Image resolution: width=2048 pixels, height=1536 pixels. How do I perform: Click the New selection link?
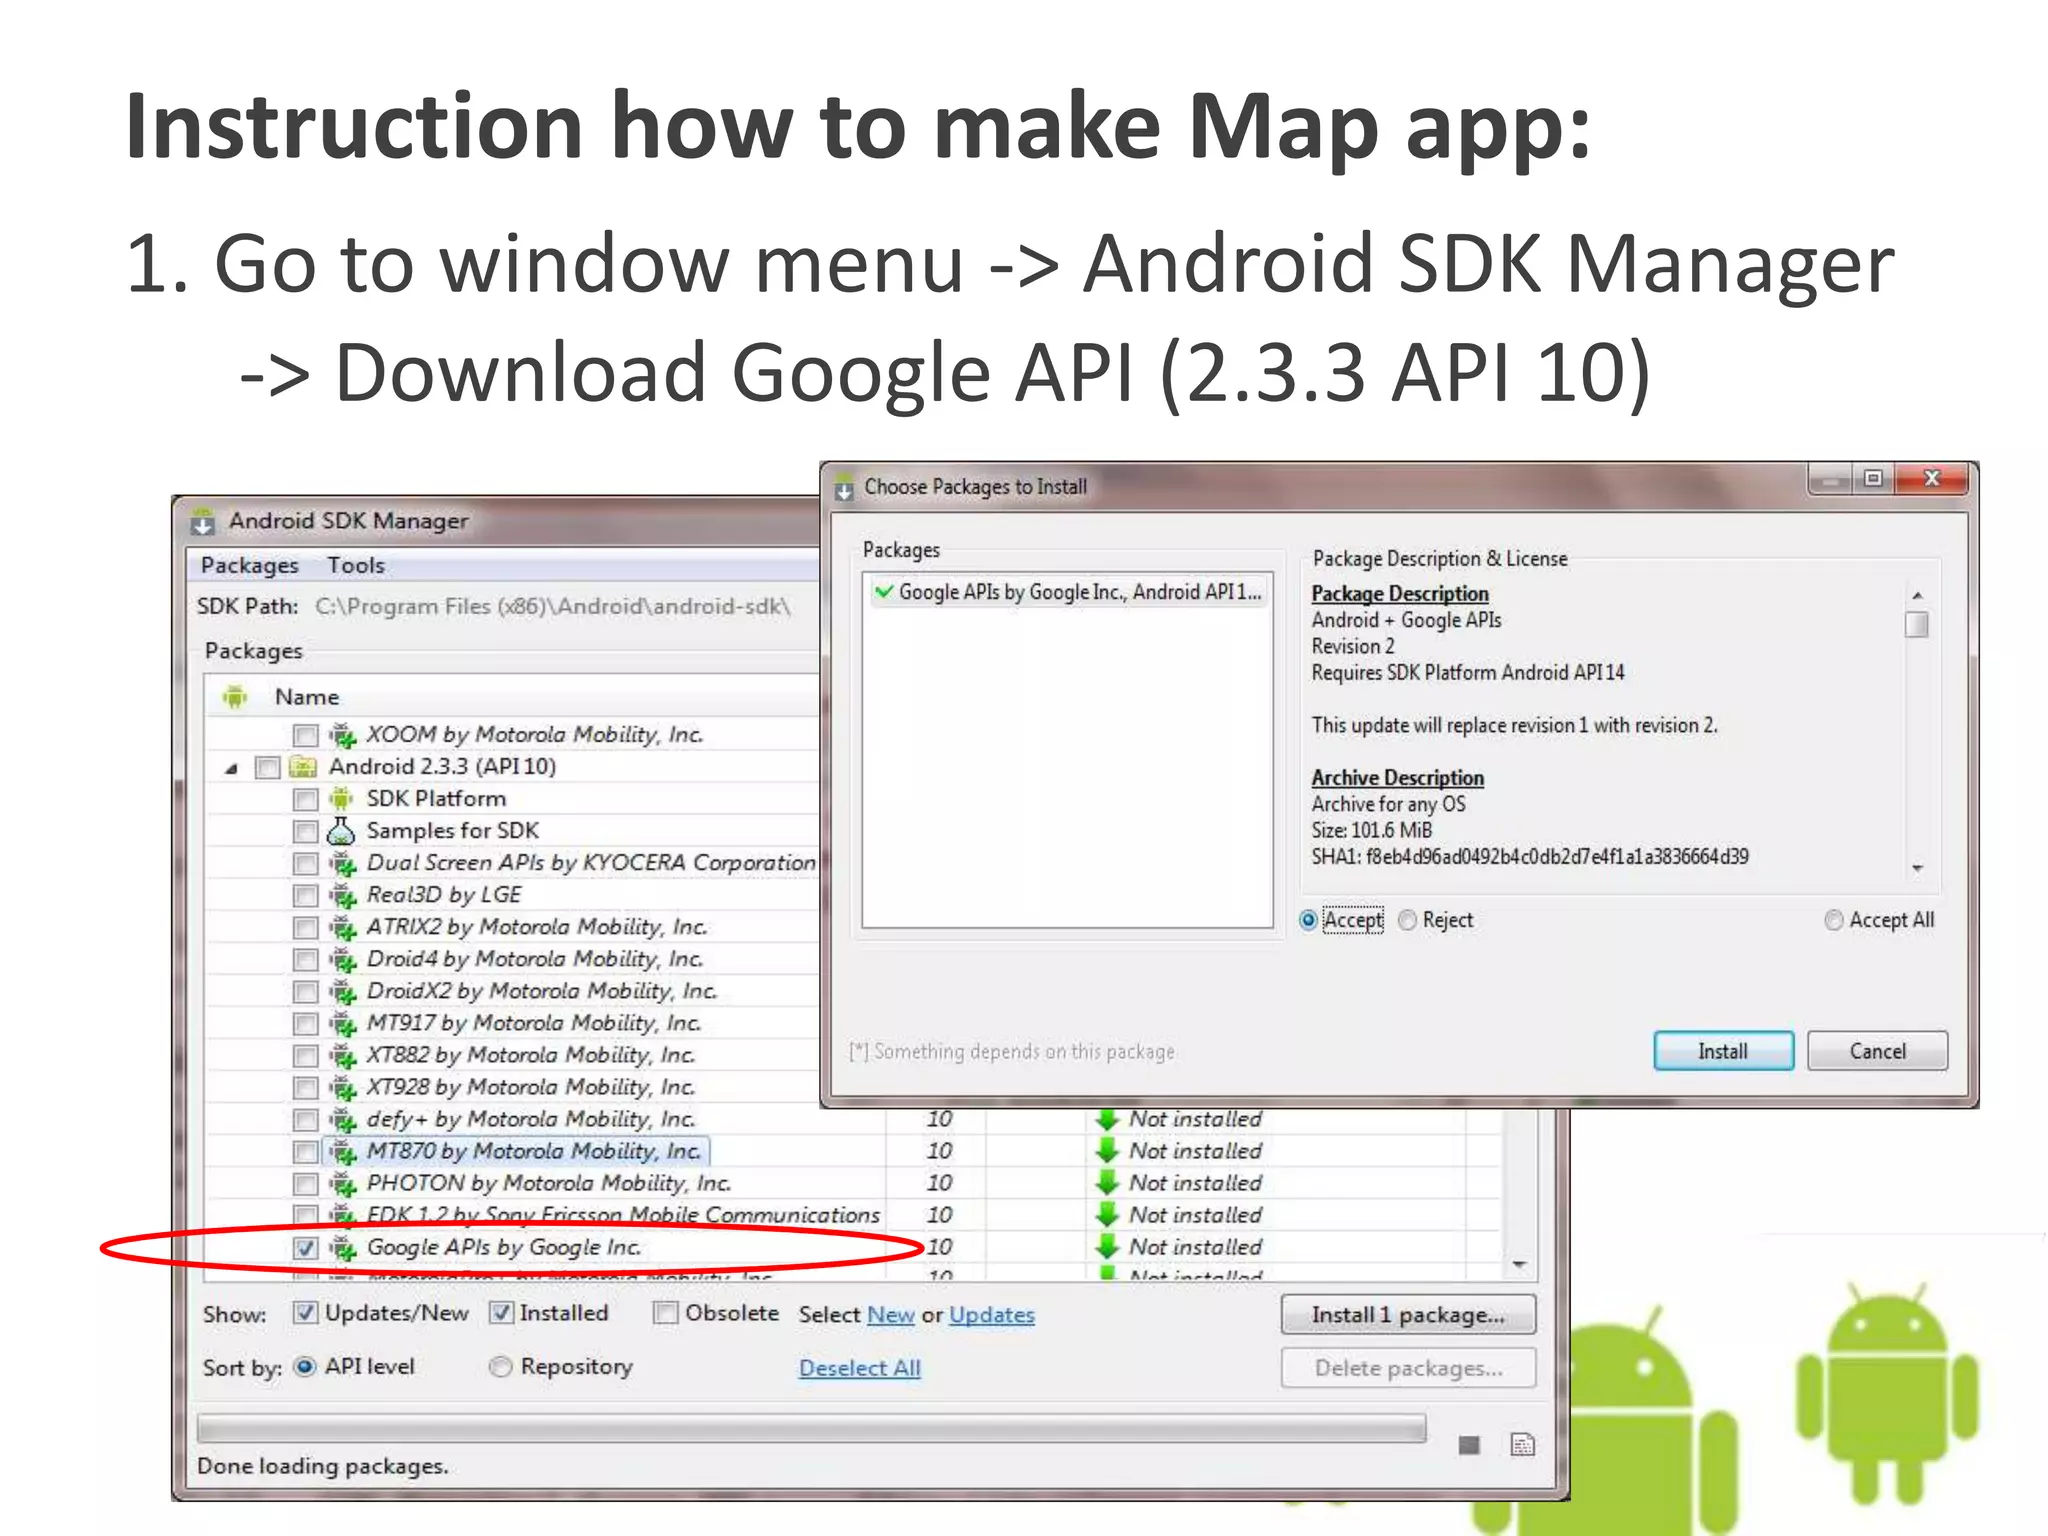[x=891, y=1315]
